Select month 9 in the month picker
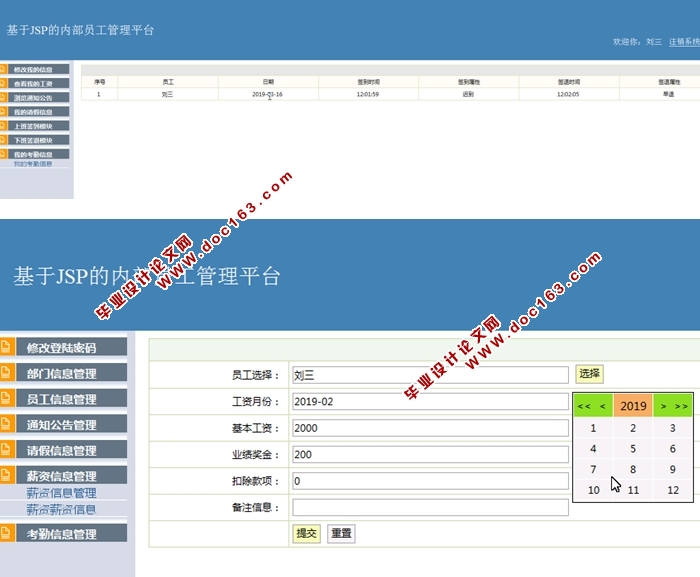The image size is (700, 577). [x=673, y=469]
